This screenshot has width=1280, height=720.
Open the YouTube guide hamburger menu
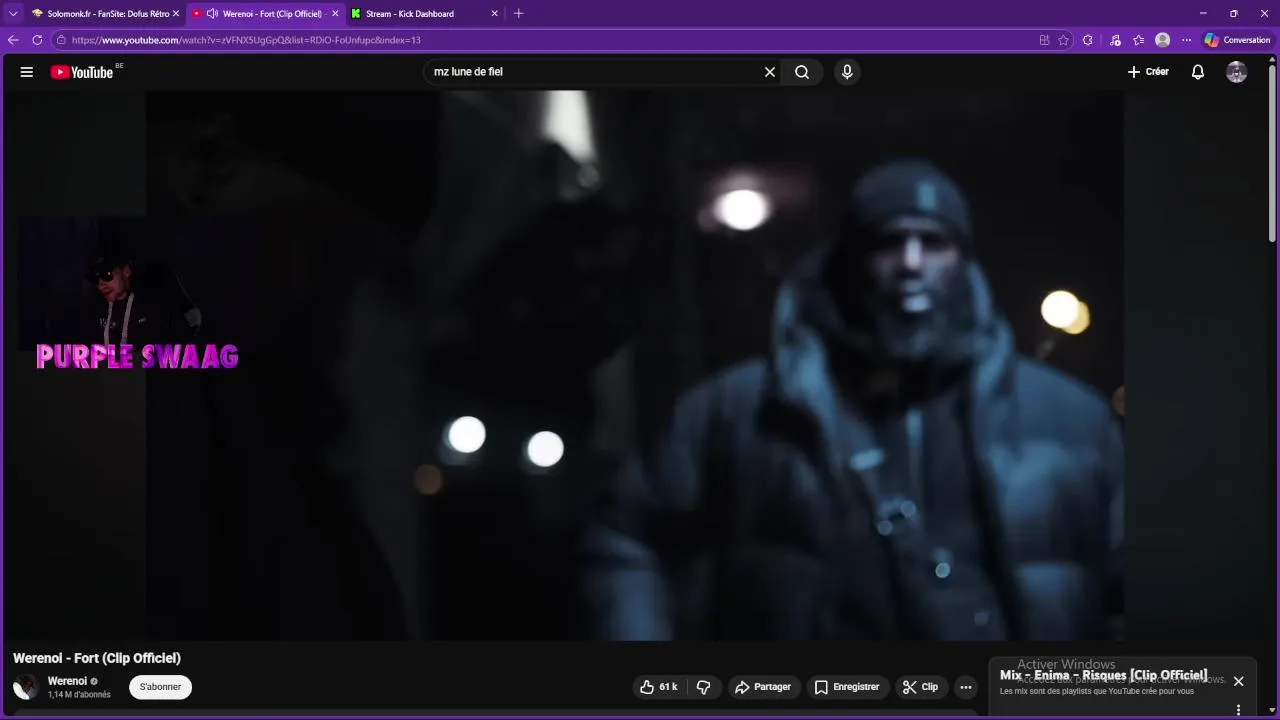(27, 72)
